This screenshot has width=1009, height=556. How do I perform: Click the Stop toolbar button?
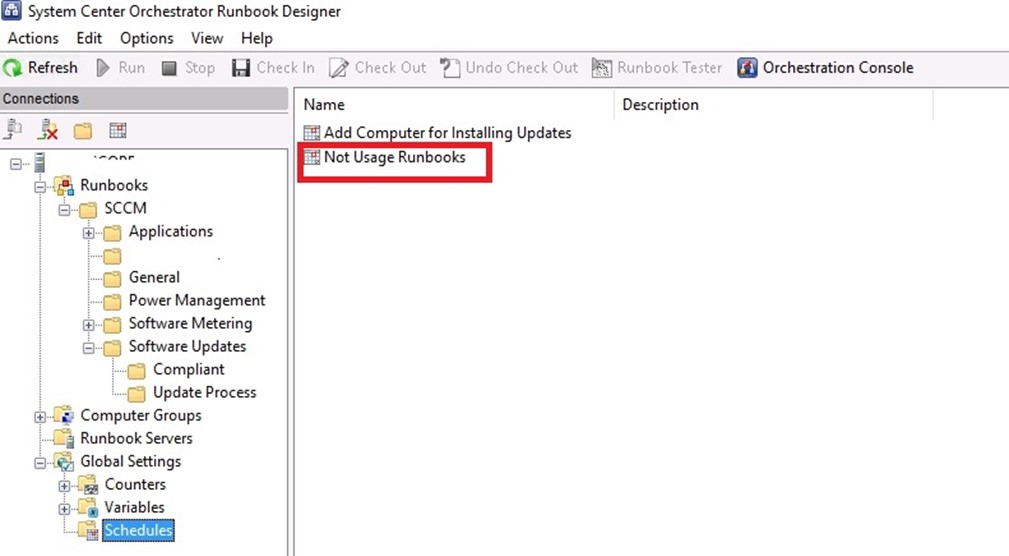pos(188,68)
